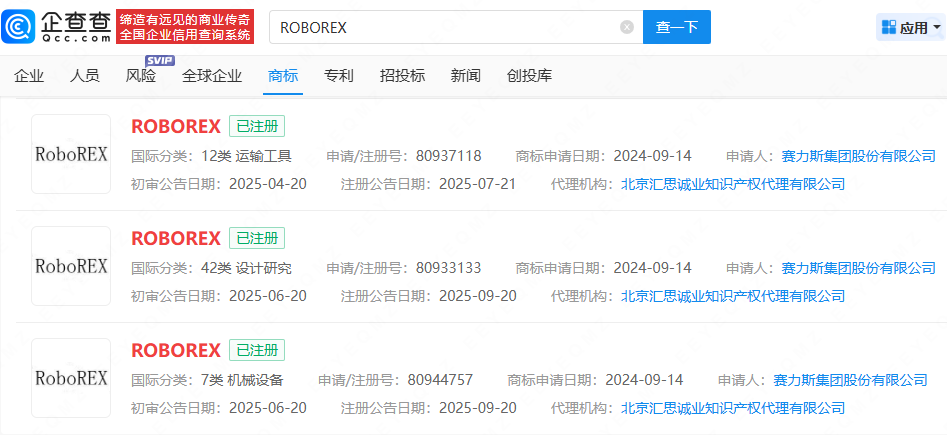The image size is (947, 435).
Task: Select the 全球企业 tab
Action: tap(213, 76)
